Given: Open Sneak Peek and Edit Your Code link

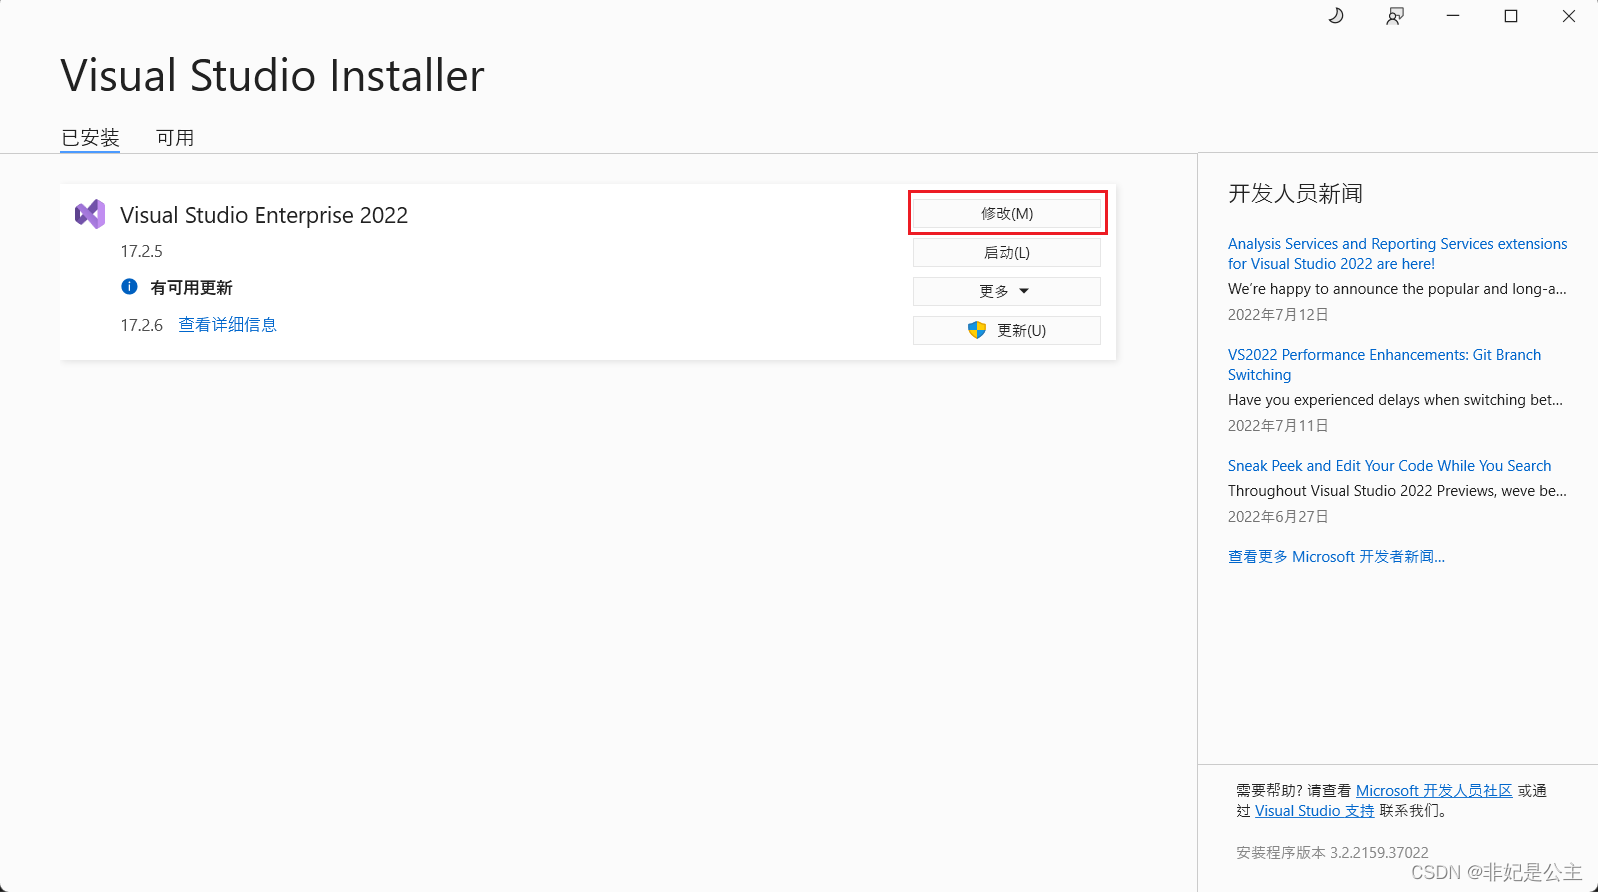Looking at the screenshot, I should 1389,466.
